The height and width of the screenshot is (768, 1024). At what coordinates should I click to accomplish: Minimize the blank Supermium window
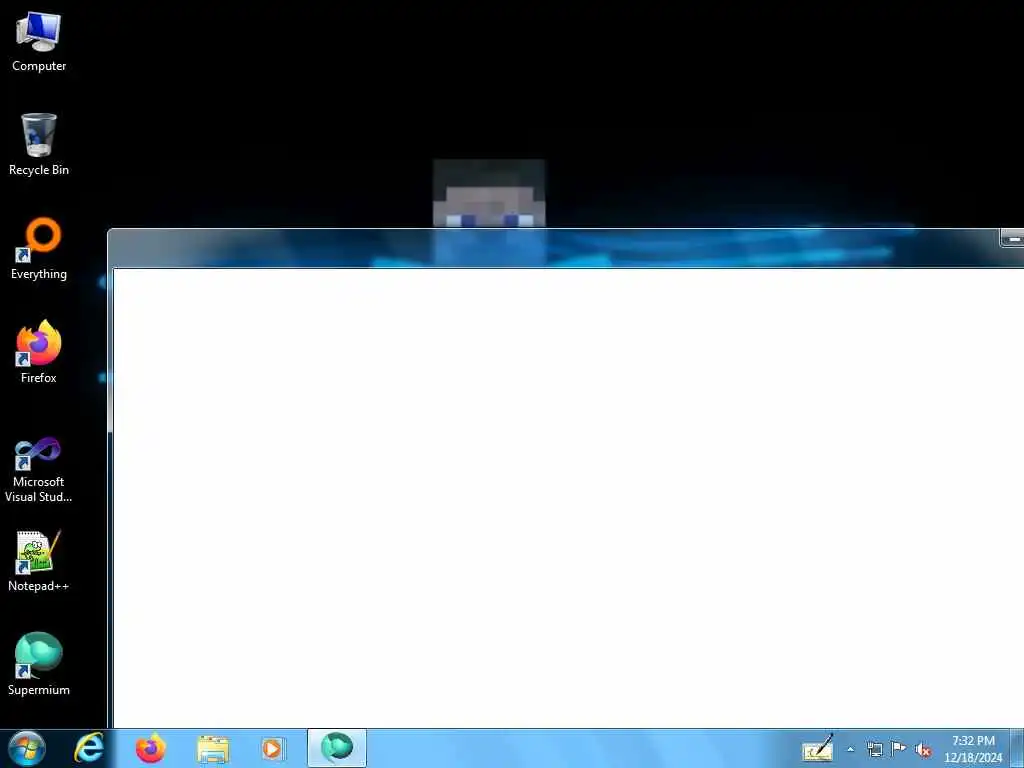1013,240
